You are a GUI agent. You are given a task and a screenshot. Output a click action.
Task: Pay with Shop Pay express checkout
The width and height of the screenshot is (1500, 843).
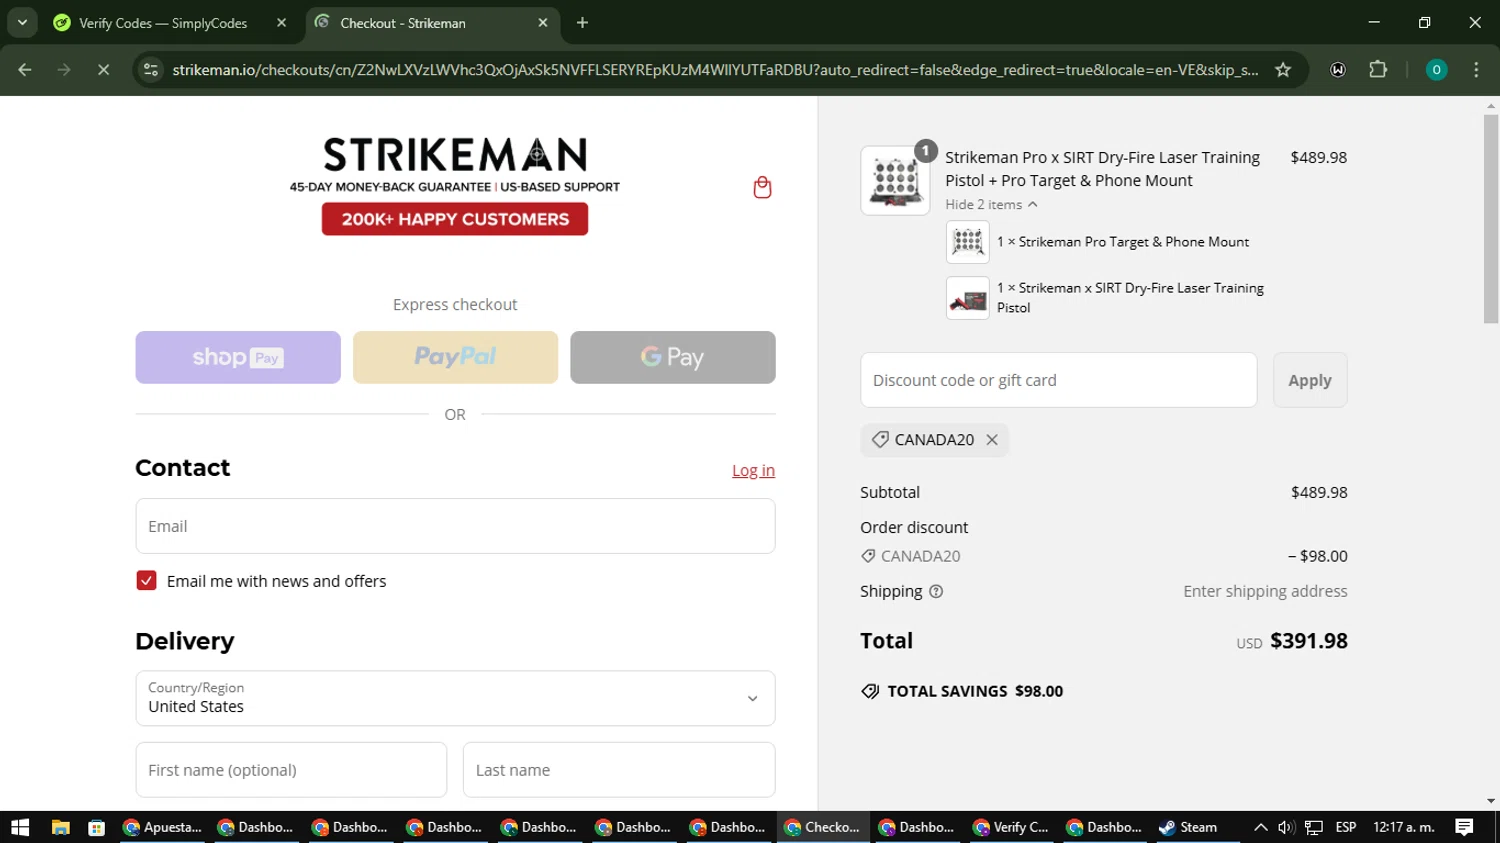coord(238,357)
